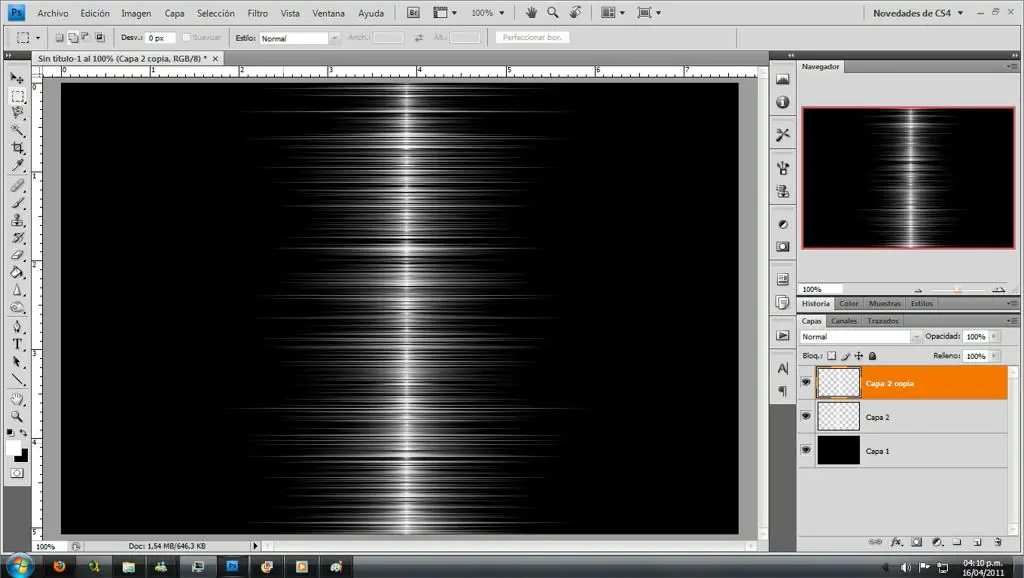The width and height of the screenshot is (1024, 578).
Task: Open the Novedades de CS4 workspace dropdown
Action: pyautogui.click(x=918, y=12)
